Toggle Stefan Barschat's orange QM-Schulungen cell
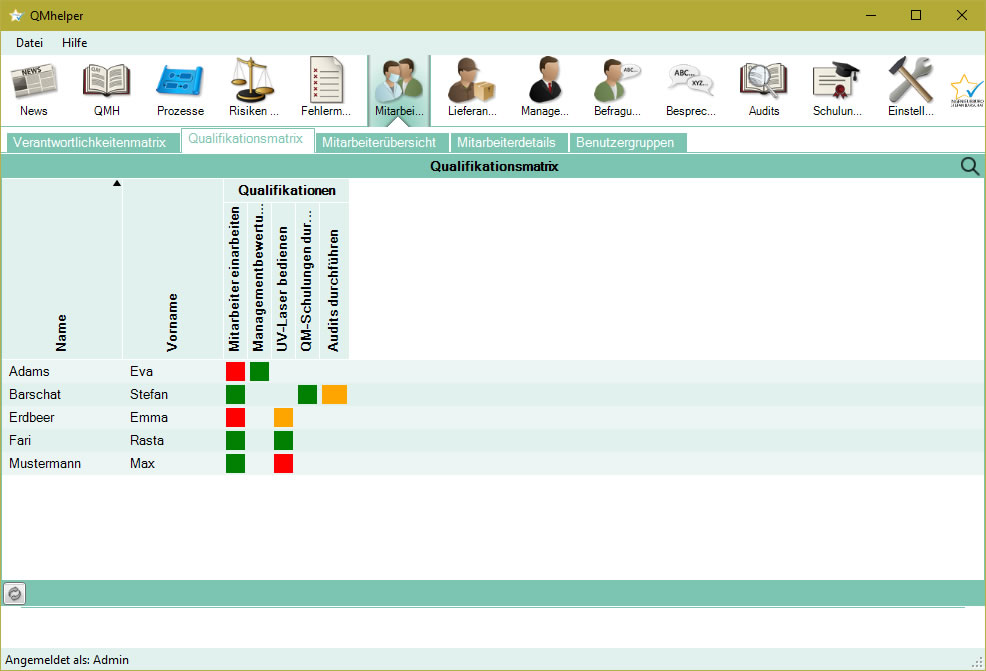 point(334,394)
